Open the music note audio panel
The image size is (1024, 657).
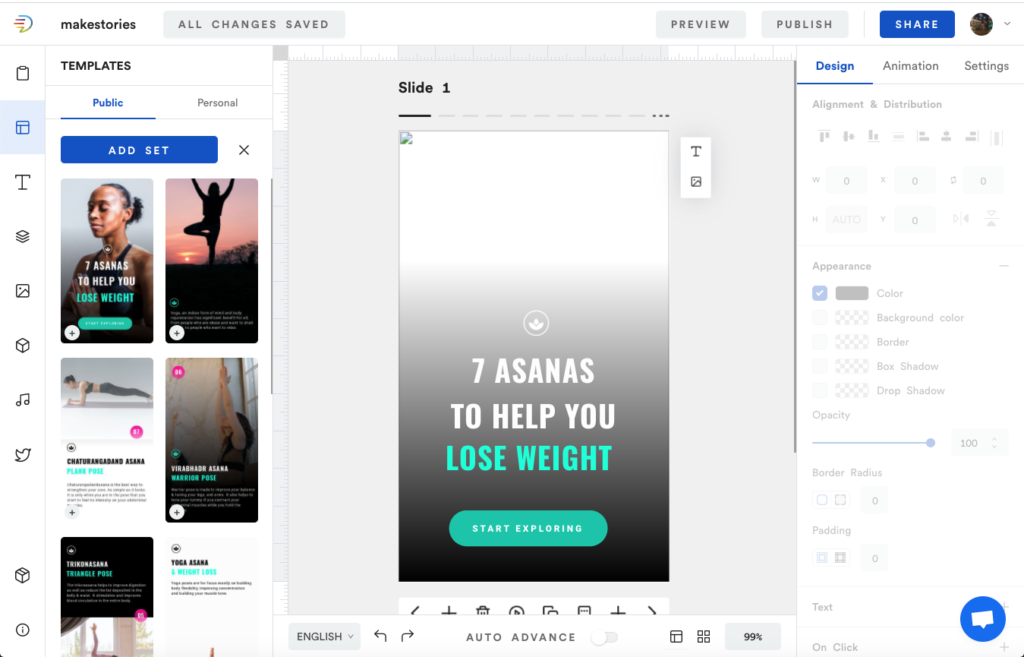(23, 400)
